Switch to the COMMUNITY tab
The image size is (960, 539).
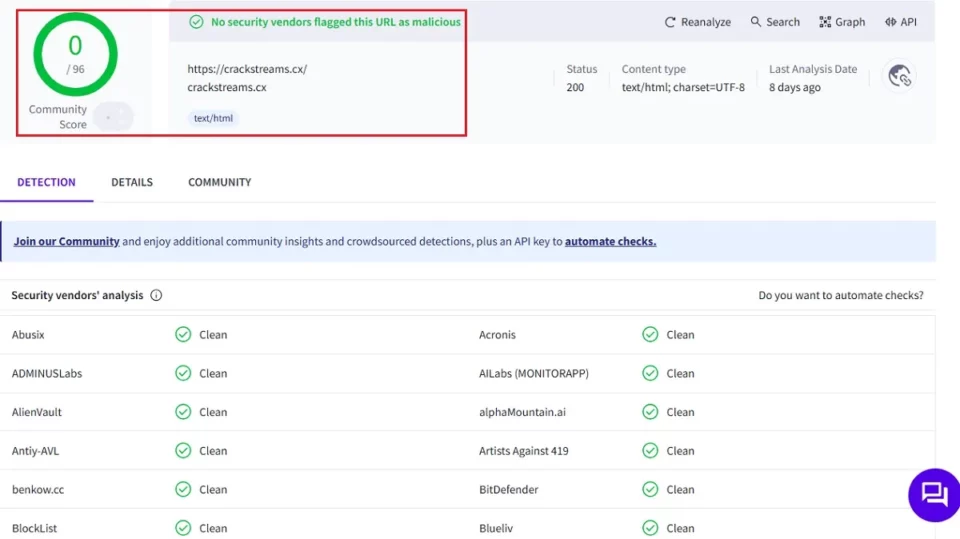[x=220, y=182]
